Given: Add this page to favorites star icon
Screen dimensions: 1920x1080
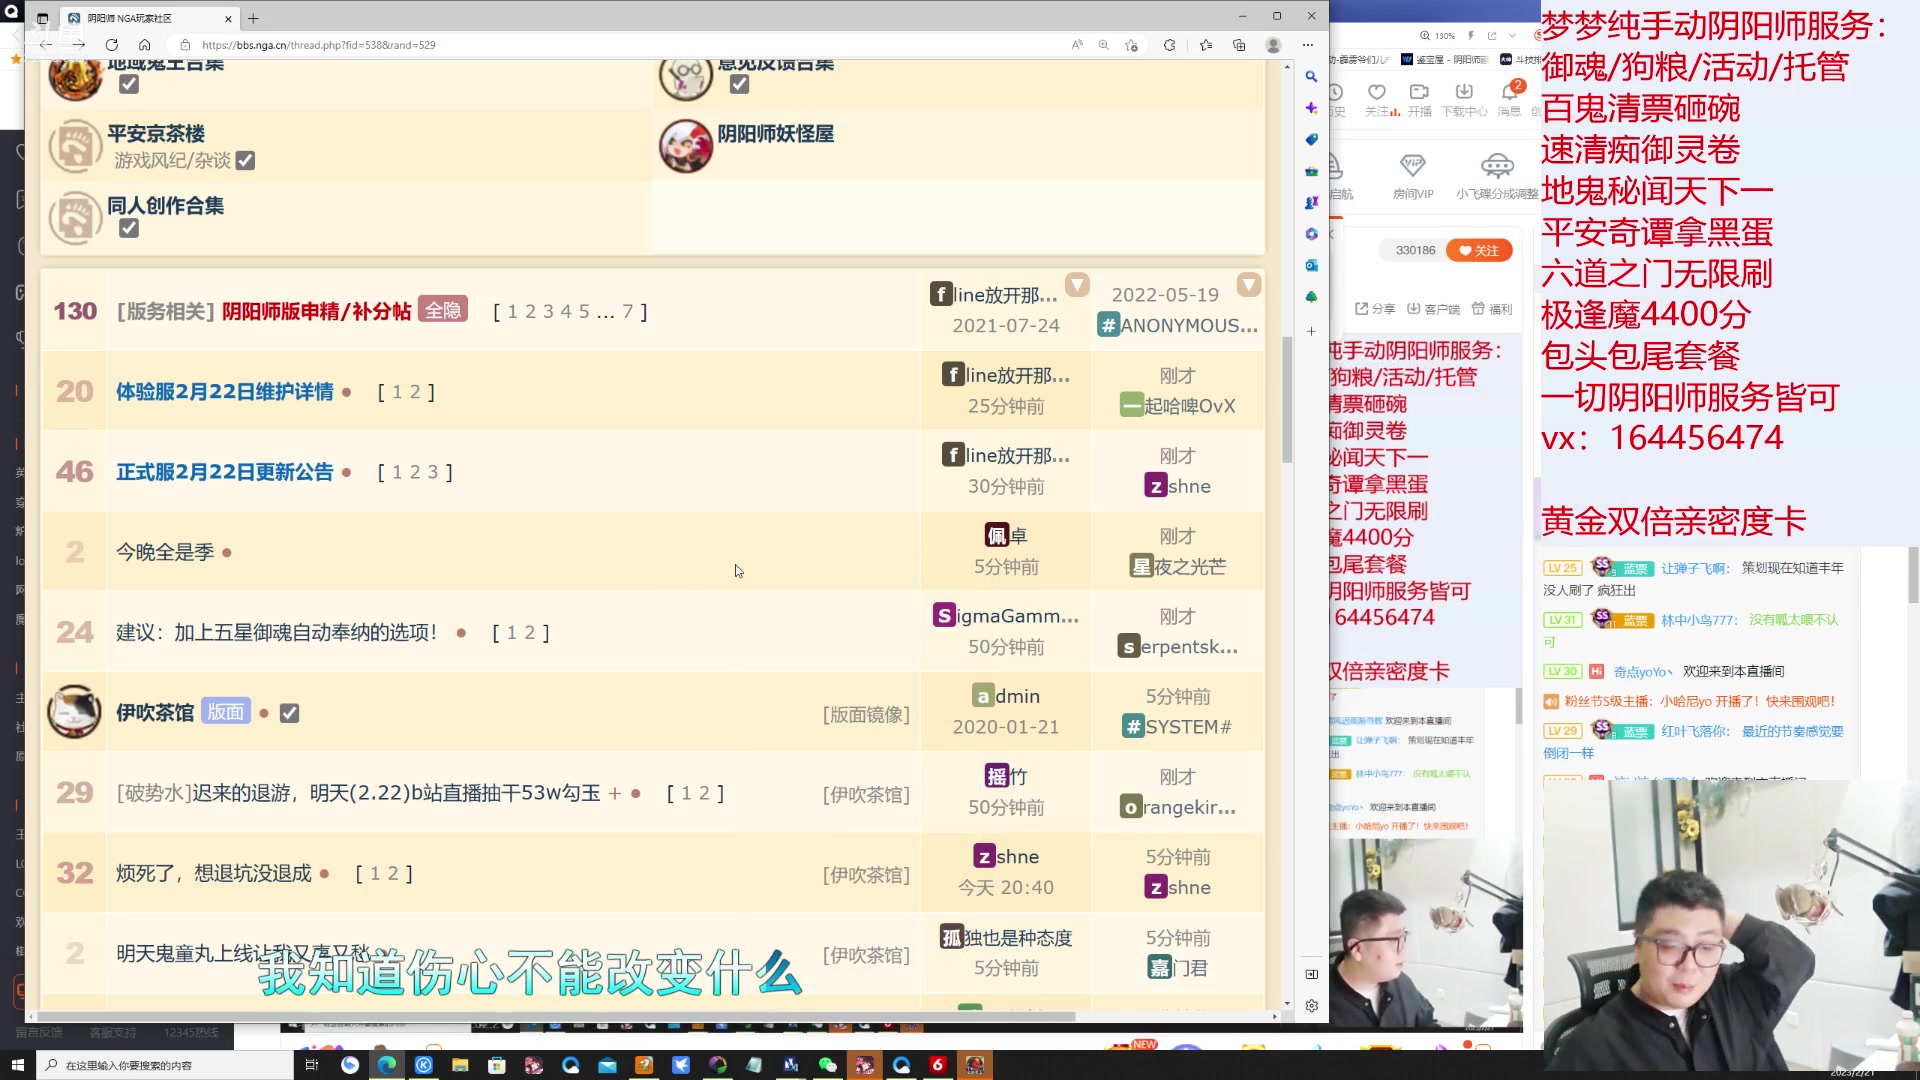Looking at the screenshot, I should pyautogui.click(x=1131, y=45).
